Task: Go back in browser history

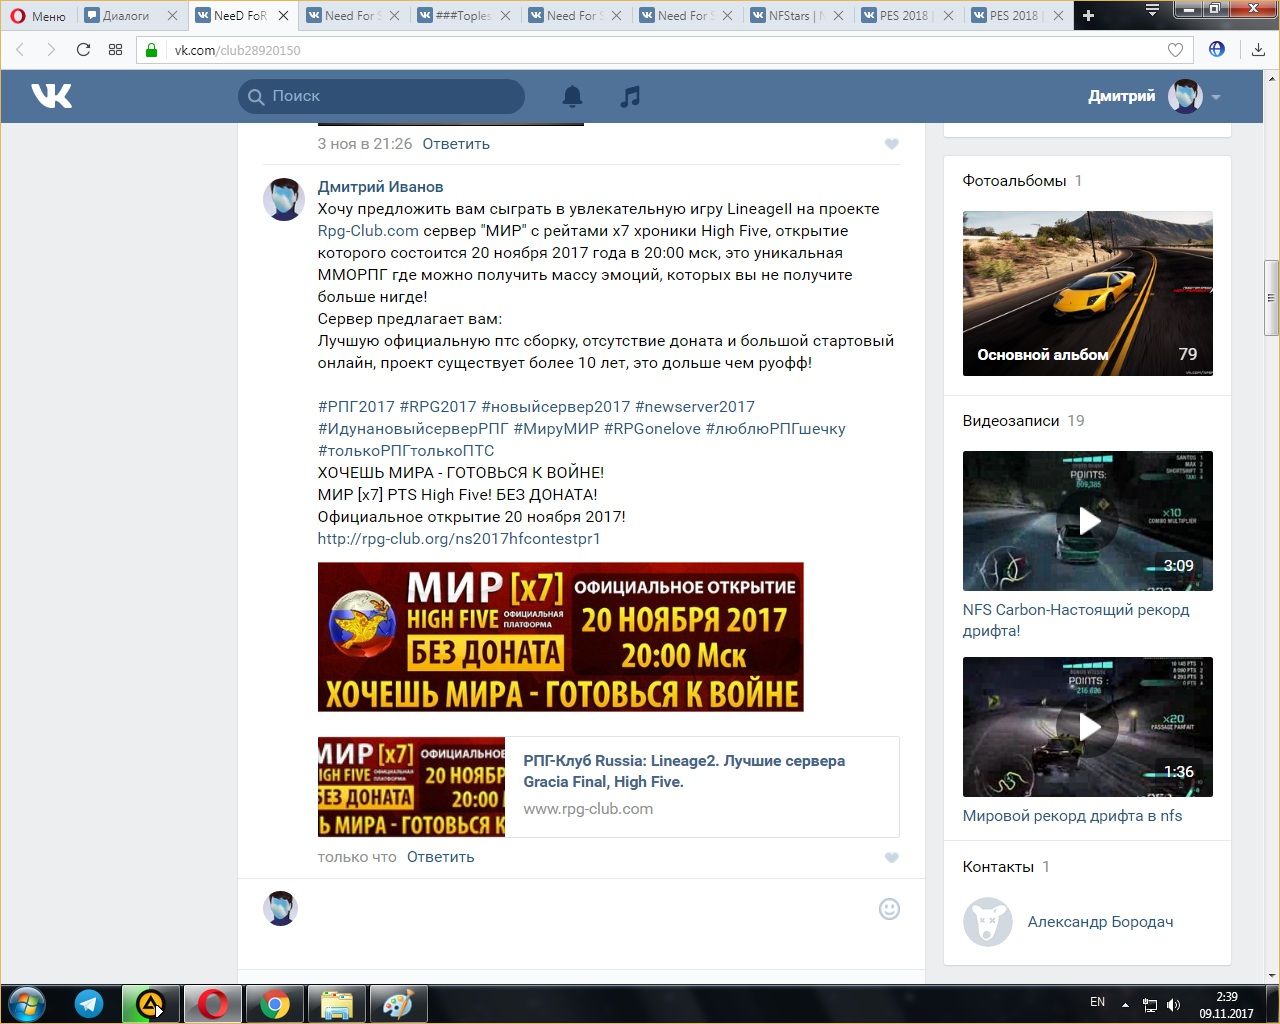Action: [20, 50]
